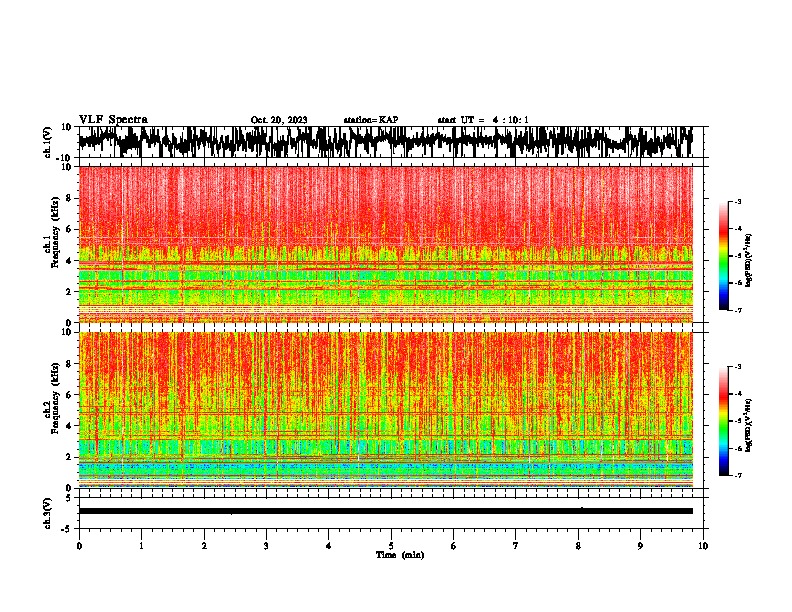Click the ch.2 frequency tick label "4"
The image size is (792, 612).
point(69,426)
